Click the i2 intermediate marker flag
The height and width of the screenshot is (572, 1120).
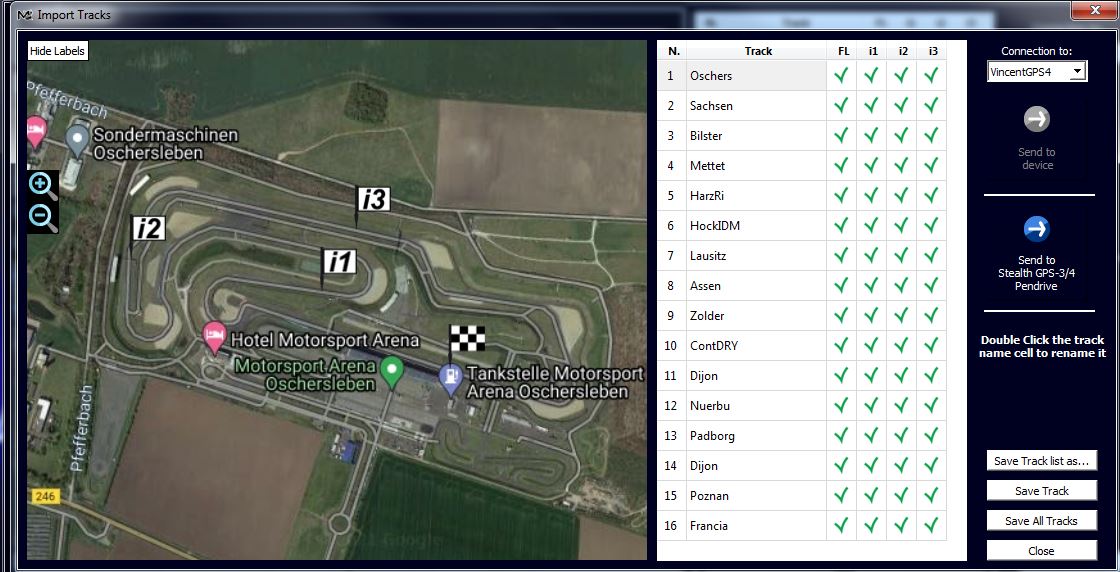pos(148,228)
